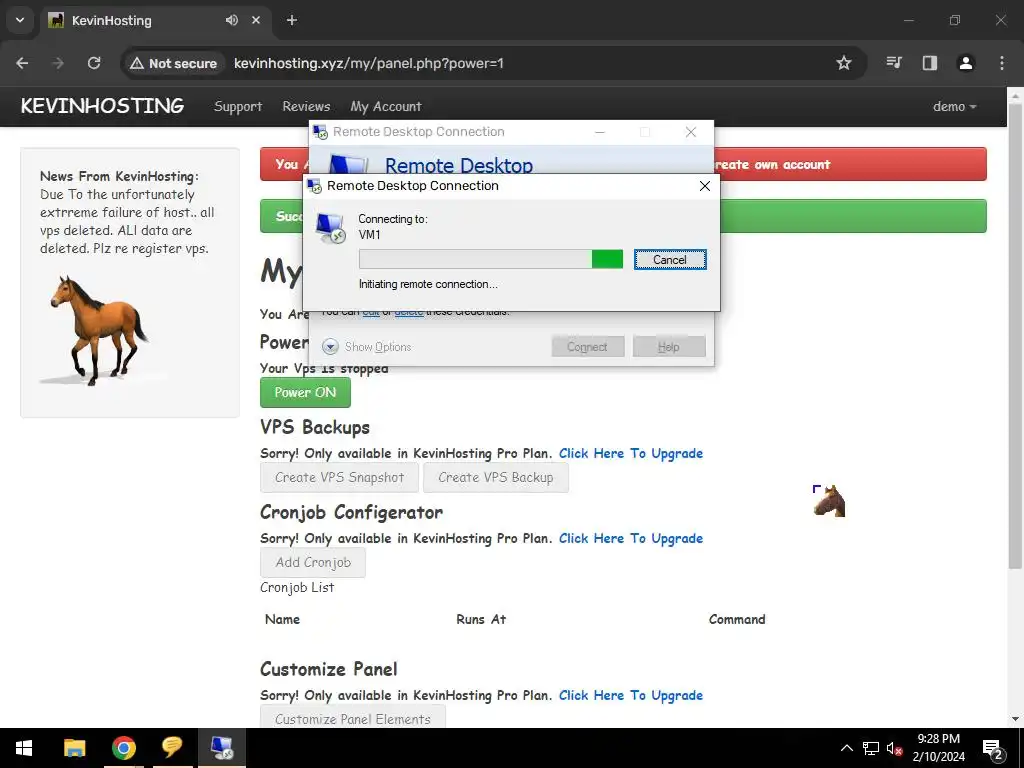The image size is (1024, 768).
Task: Click Create VPS Snapshot button
Action: point(340,477)
